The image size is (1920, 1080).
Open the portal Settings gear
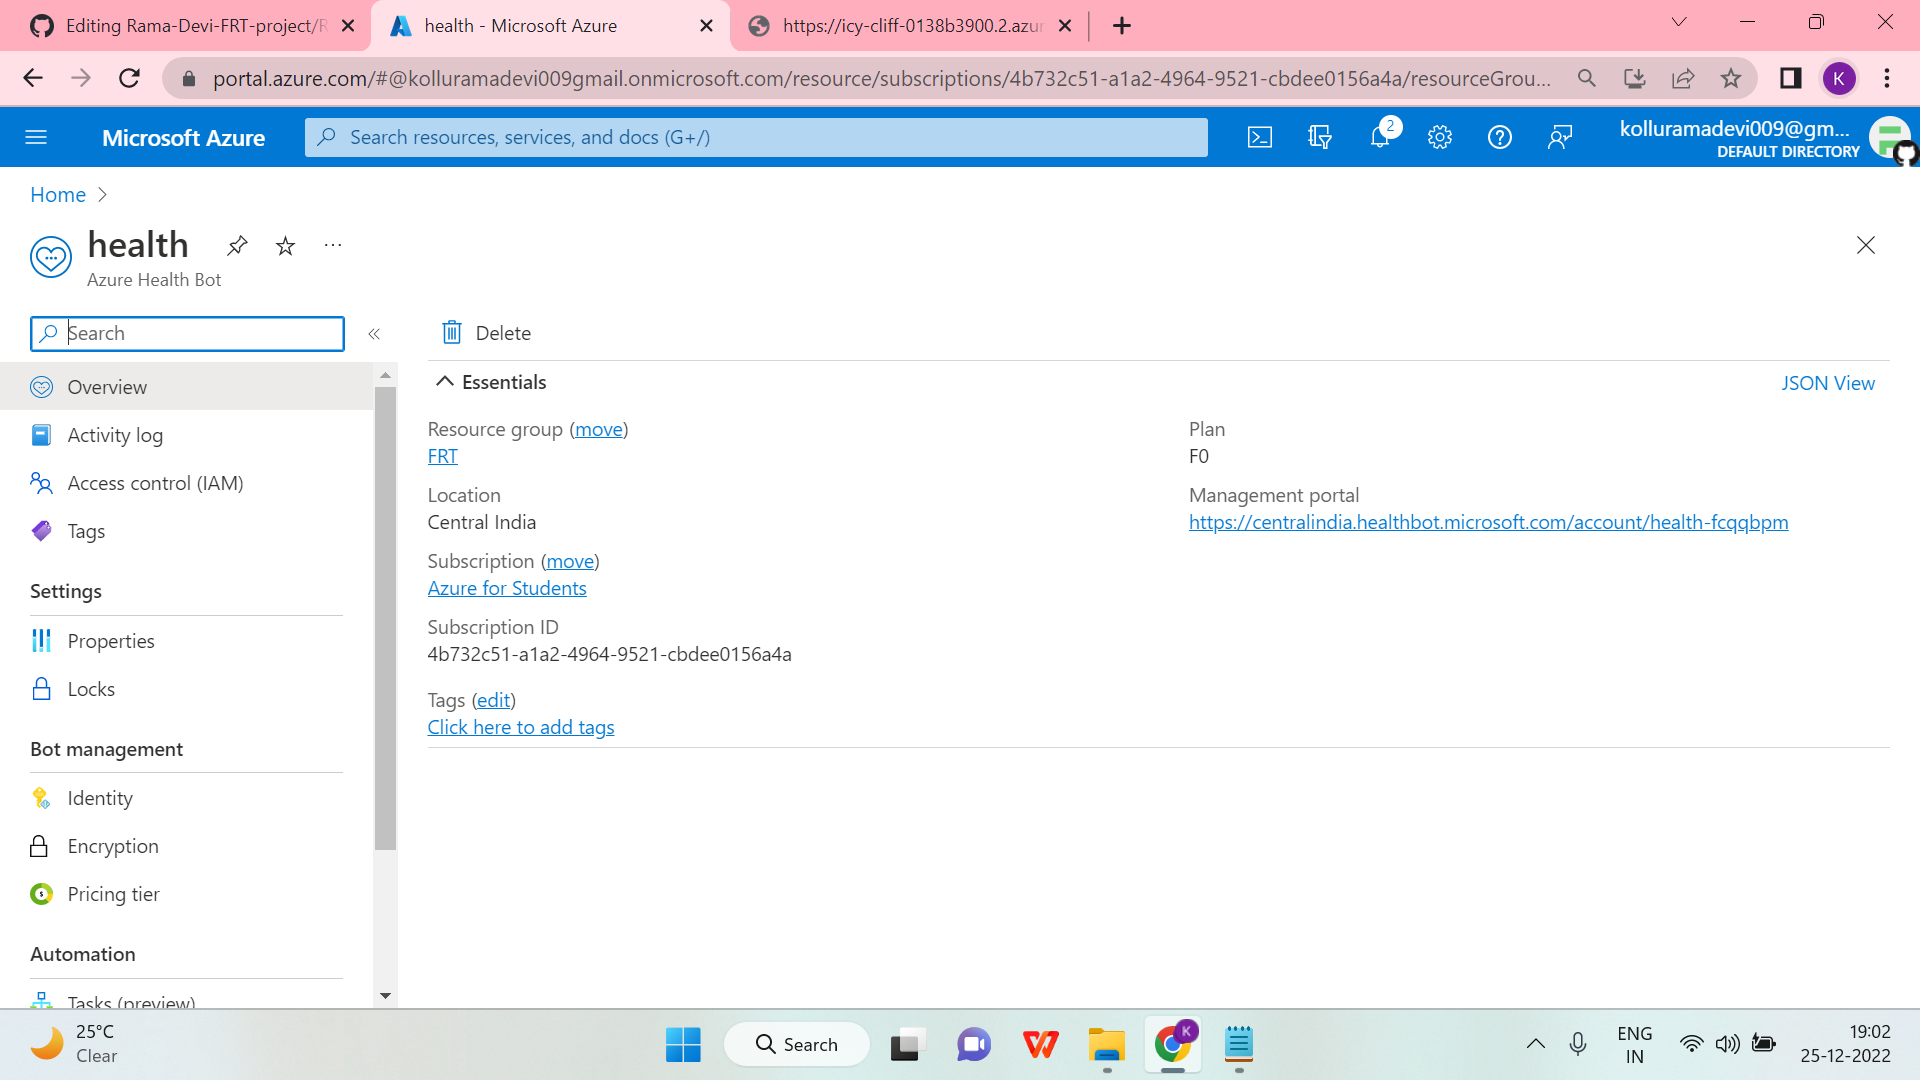coord(1440,137)
